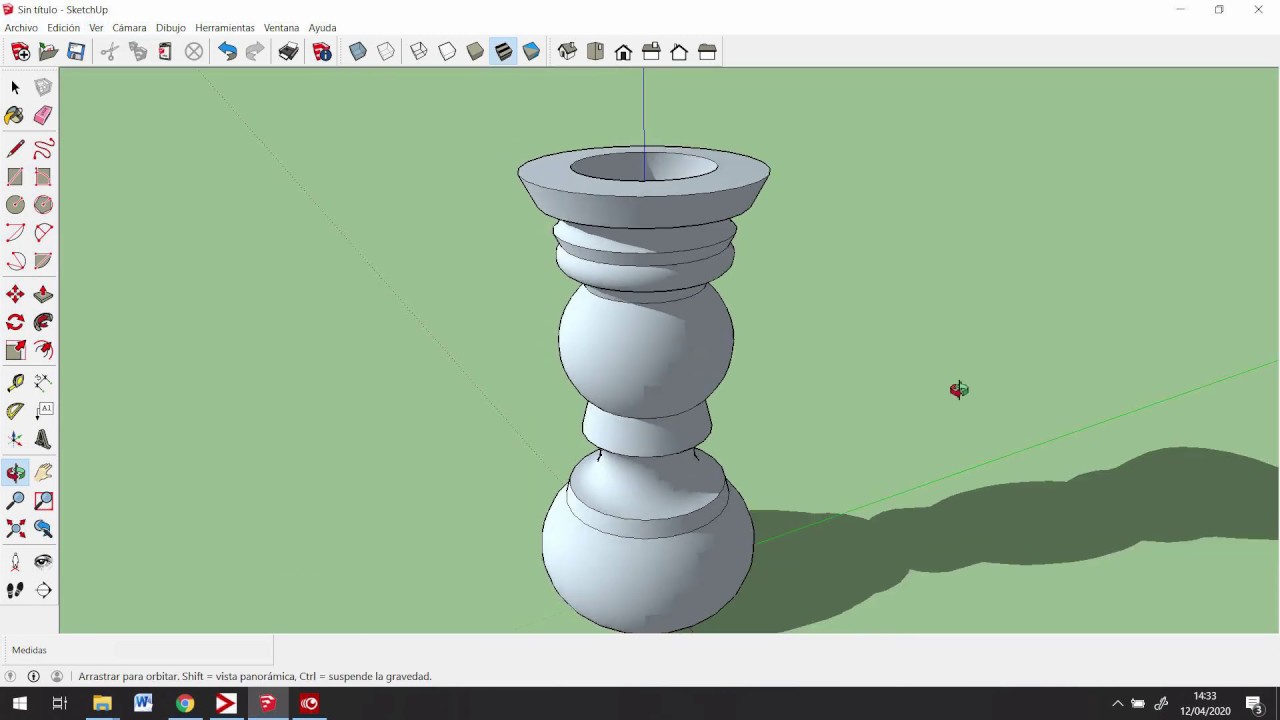Select the Push/Pull tool

(x=43, y=294)
